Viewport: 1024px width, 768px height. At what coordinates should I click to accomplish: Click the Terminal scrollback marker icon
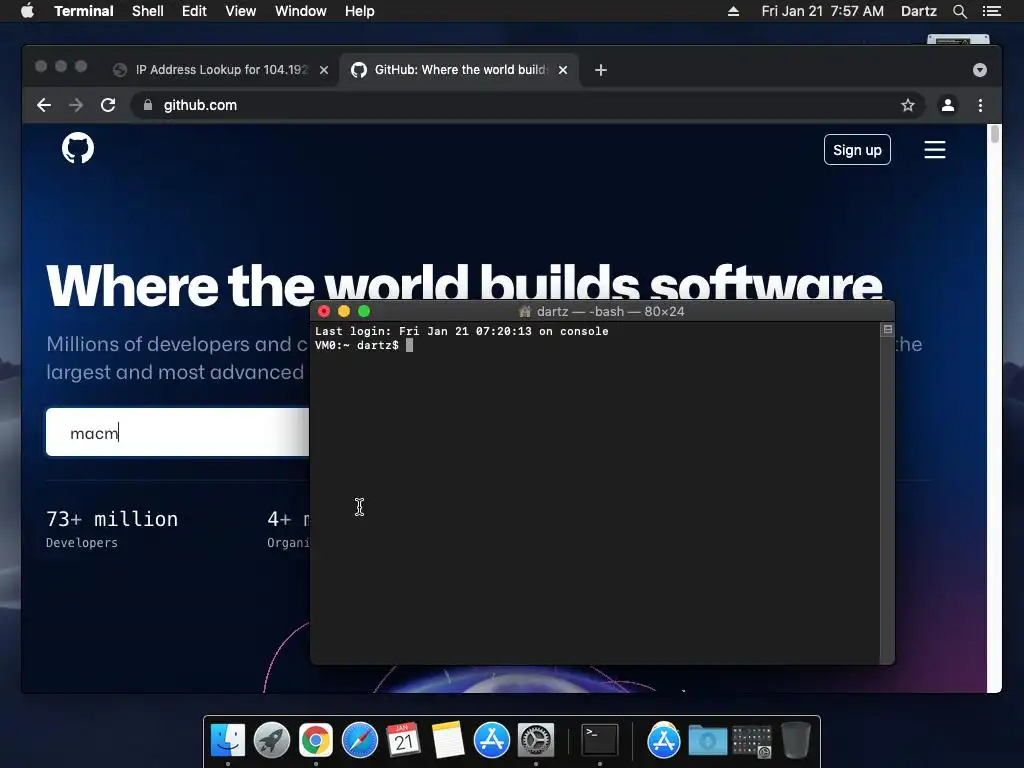tap(888, 329)
